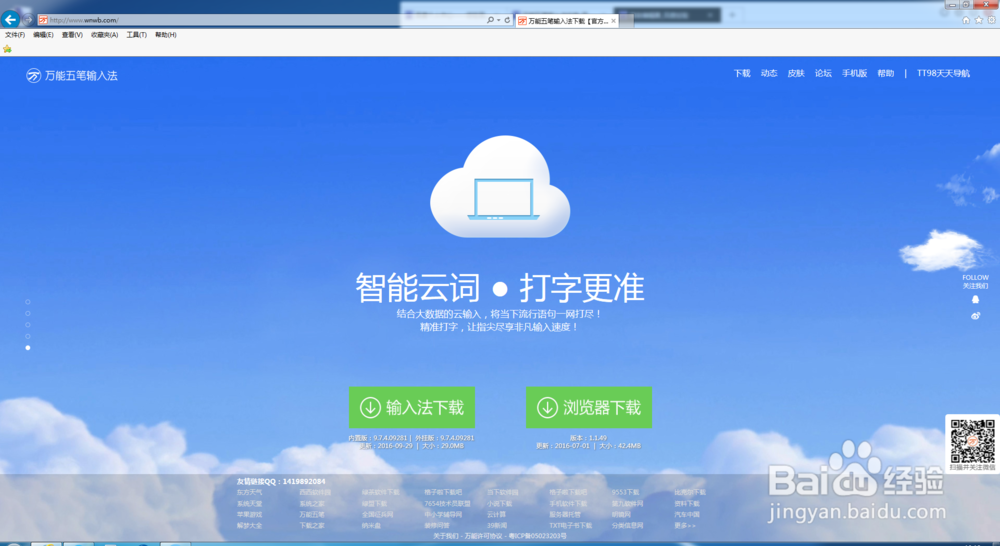Click the 手机软件下载 footer link
The height and width of the screenshot is (546, 1000).
[568, 504]
